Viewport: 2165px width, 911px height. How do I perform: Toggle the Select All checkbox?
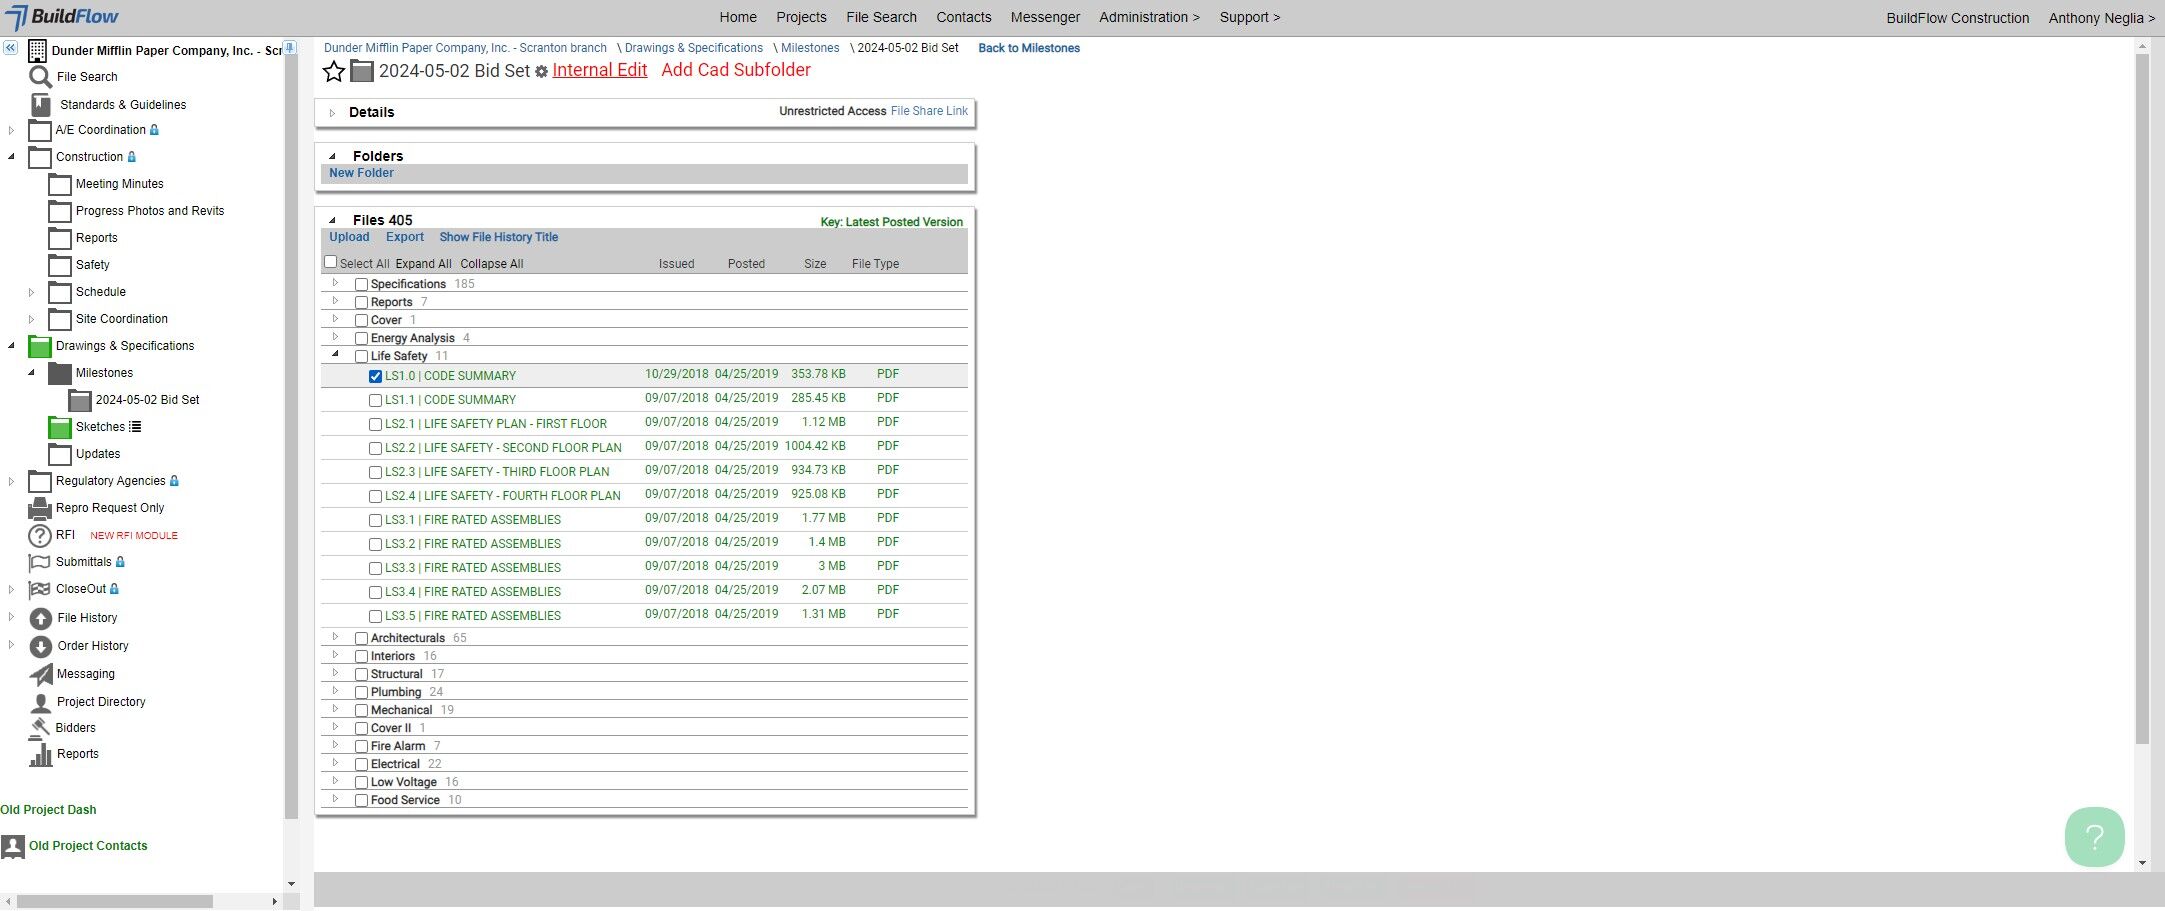(x=331, y=262)
